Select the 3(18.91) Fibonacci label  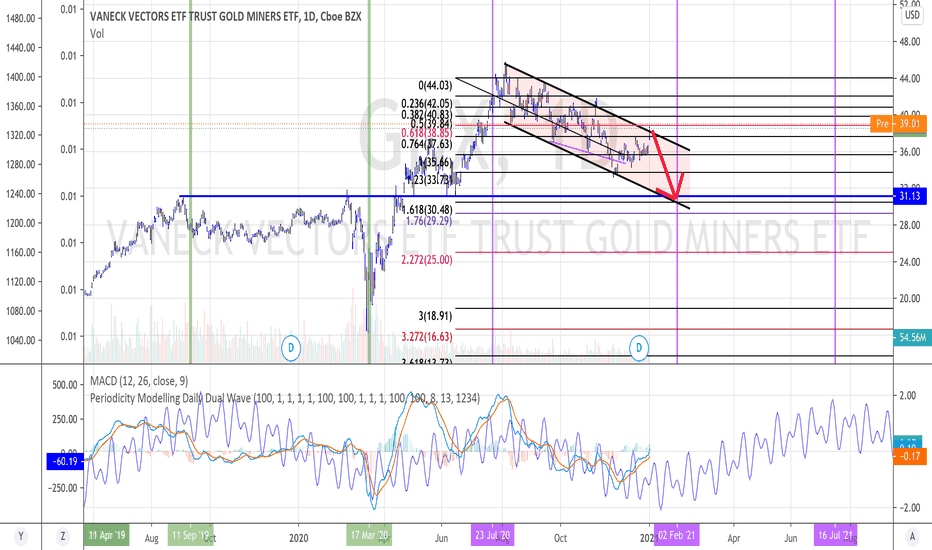point(435,316)
